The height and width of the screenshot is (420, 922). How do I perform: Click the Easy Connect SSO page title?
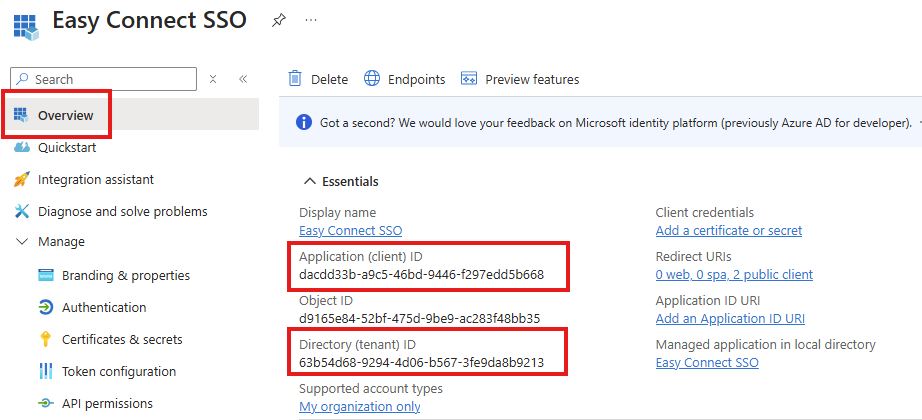[x=149, y=21]
